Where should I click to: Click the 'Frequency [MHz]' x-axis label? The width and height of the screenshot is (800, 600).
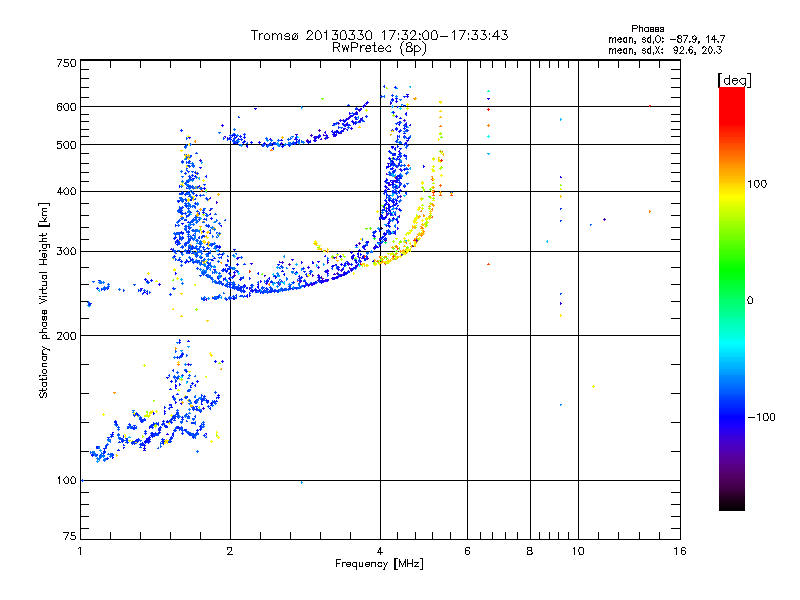click(x=379, y=563)
